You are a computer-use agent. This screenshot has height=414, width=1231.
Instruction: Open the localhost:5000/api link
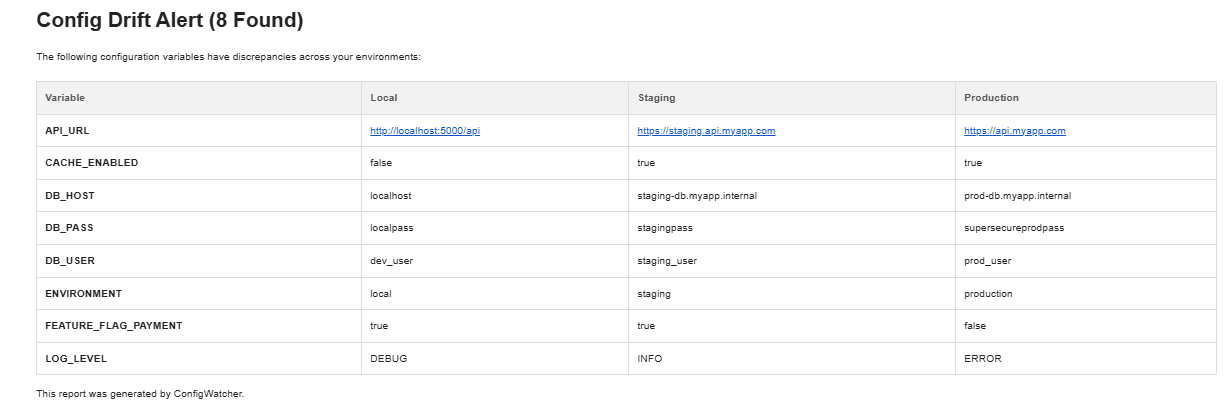click(425, 131)
